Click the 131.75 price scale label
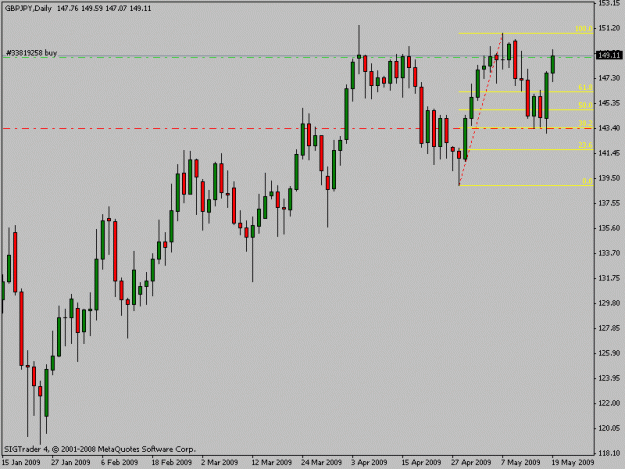625x469 pixels. [x=609, y=278]
